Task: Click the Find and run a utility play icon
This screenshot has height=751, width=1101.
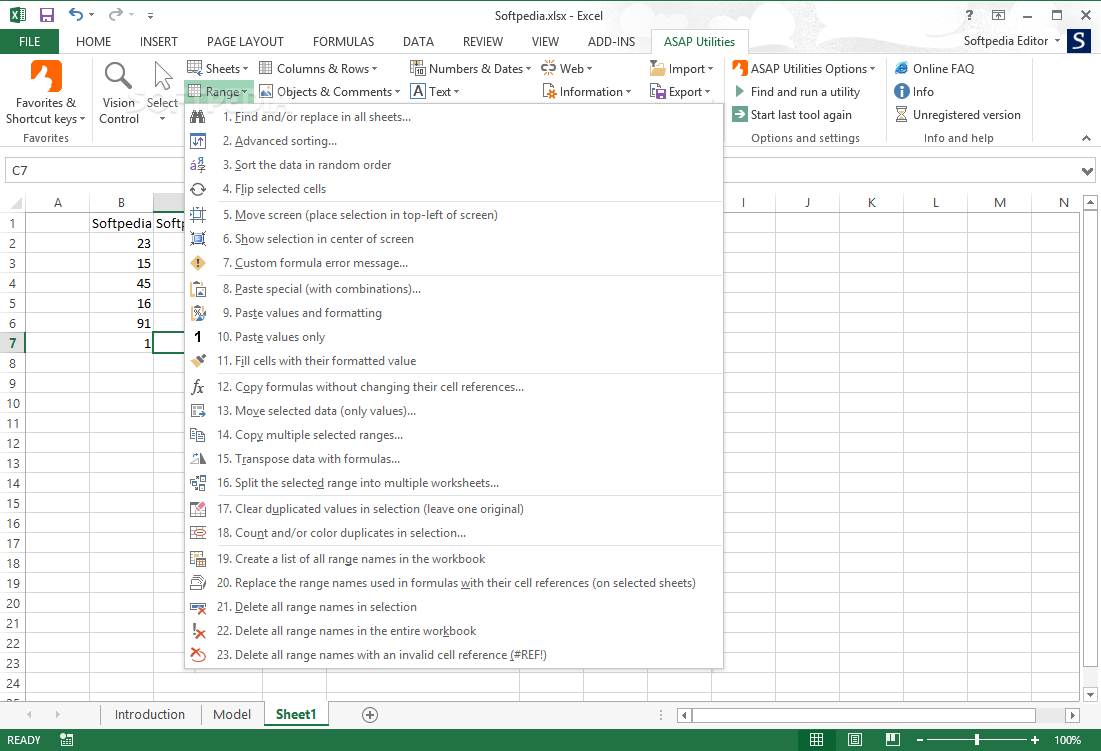Action: [739, 91]
